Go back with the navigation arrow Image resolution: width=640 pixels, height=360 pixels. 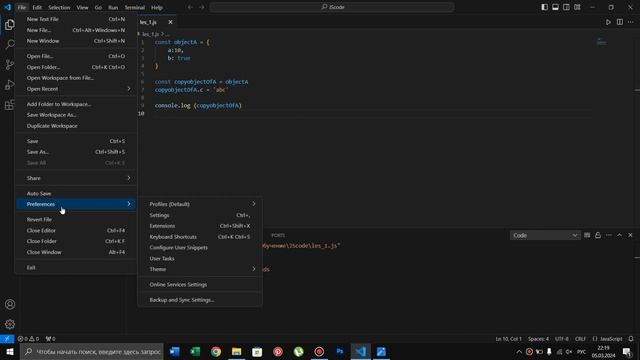pyautogui.click(x=190, y=7)
